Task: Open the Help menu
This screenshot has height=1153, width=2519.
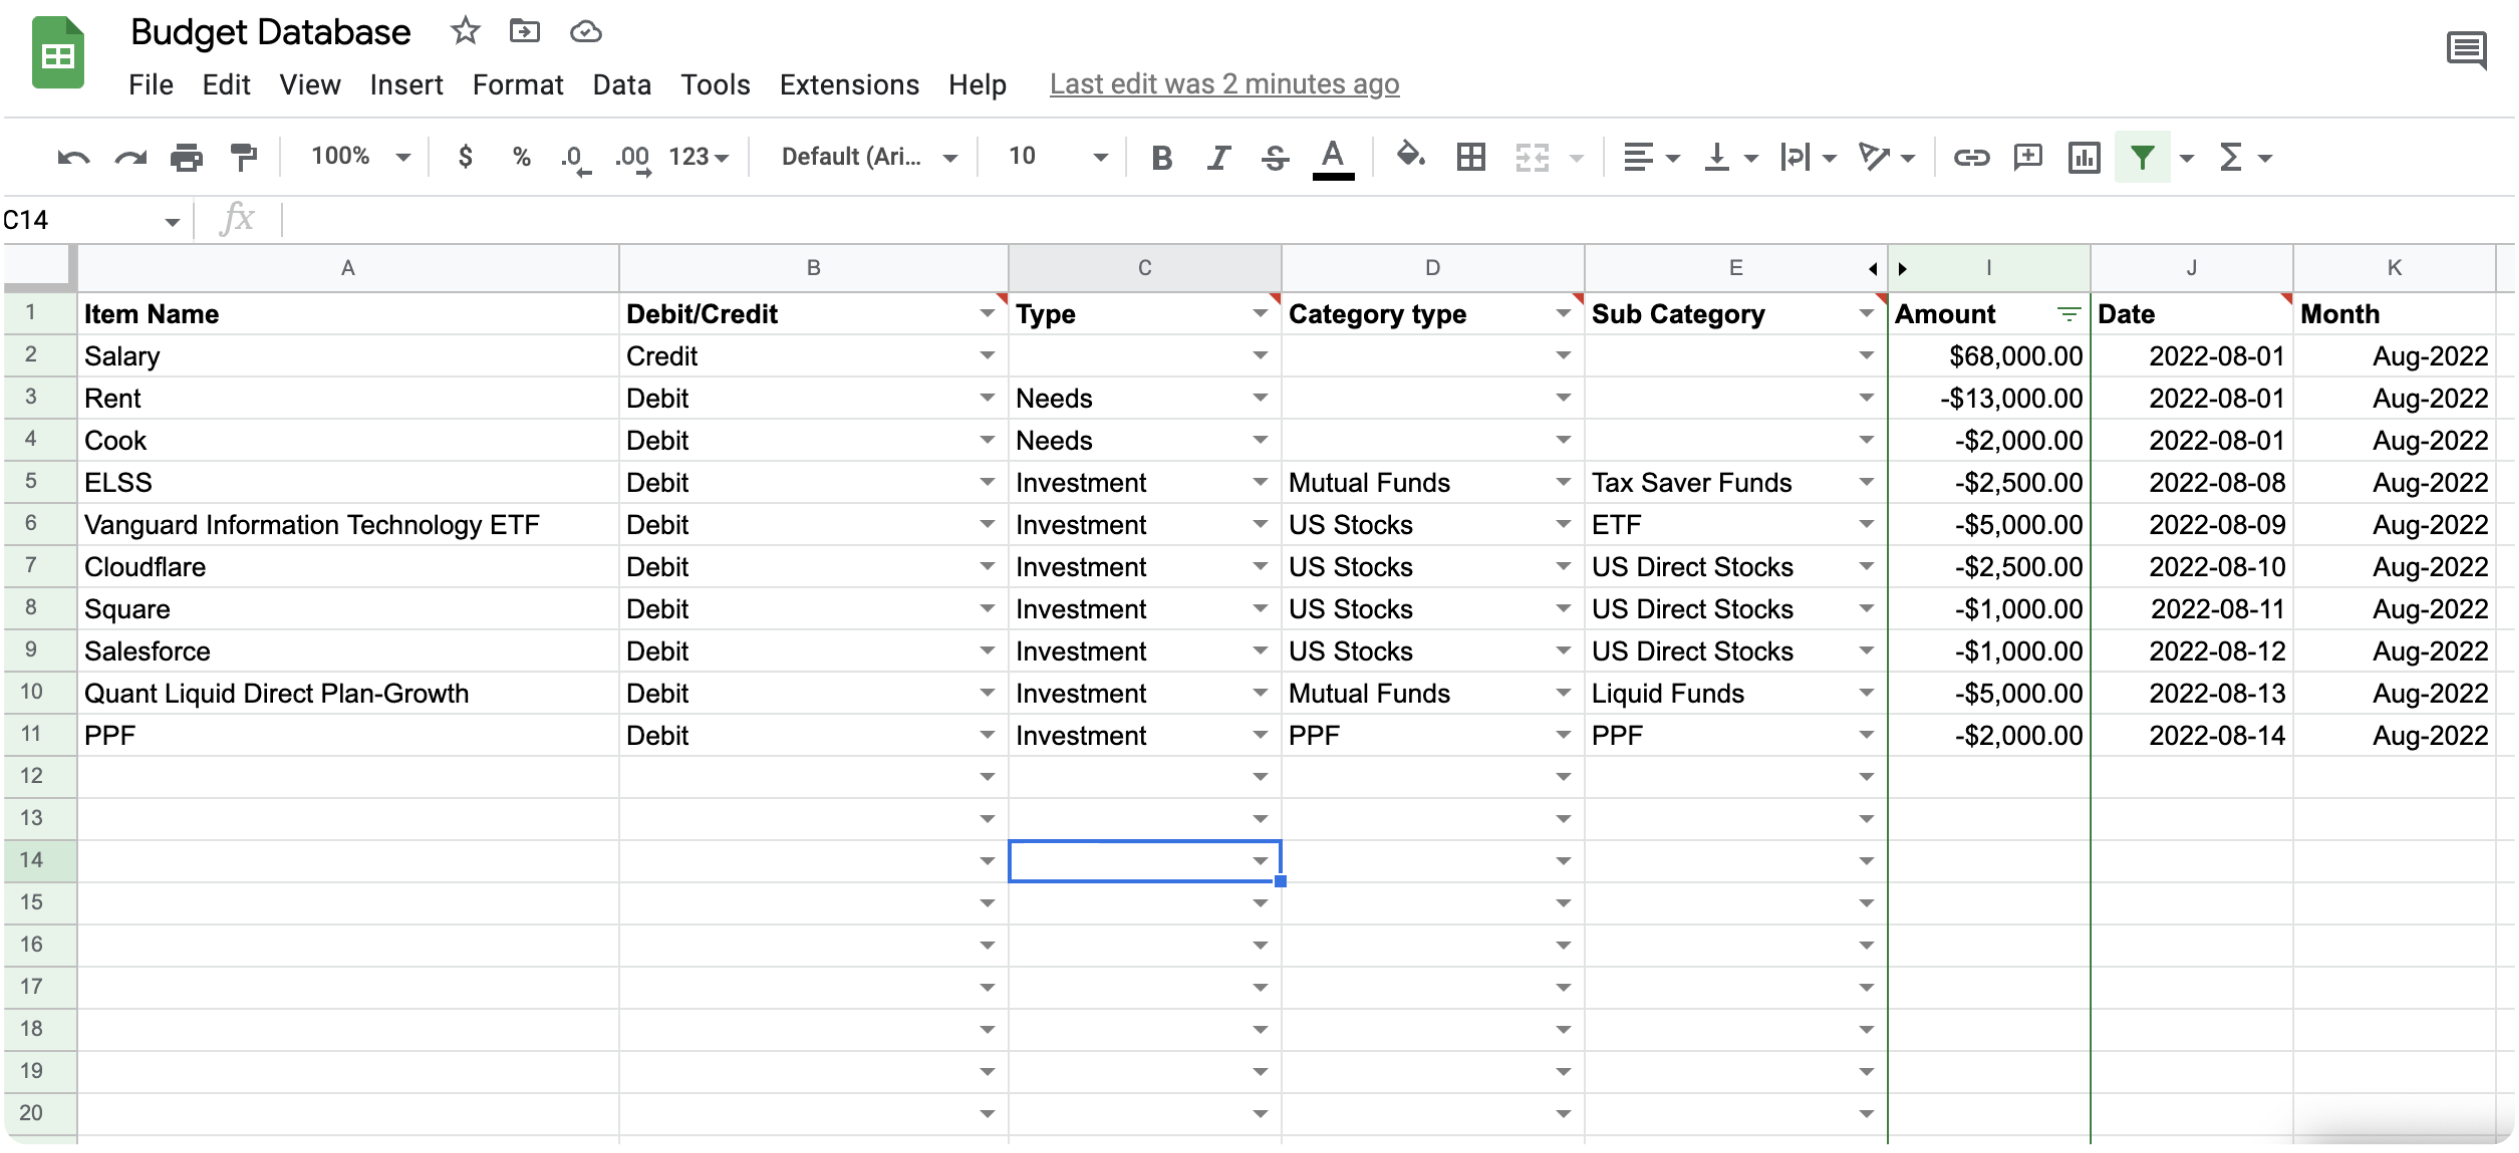Action: [977, 85]
